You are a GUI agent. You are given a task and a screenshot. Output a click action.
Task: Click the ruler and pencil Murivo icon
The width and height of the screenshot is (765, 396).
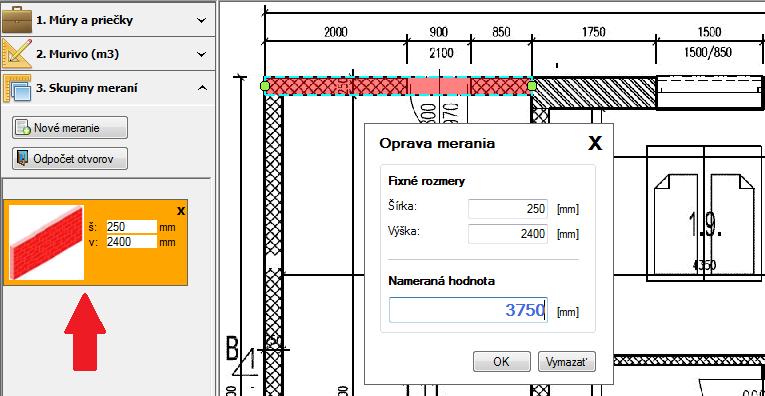click(17, 54)
